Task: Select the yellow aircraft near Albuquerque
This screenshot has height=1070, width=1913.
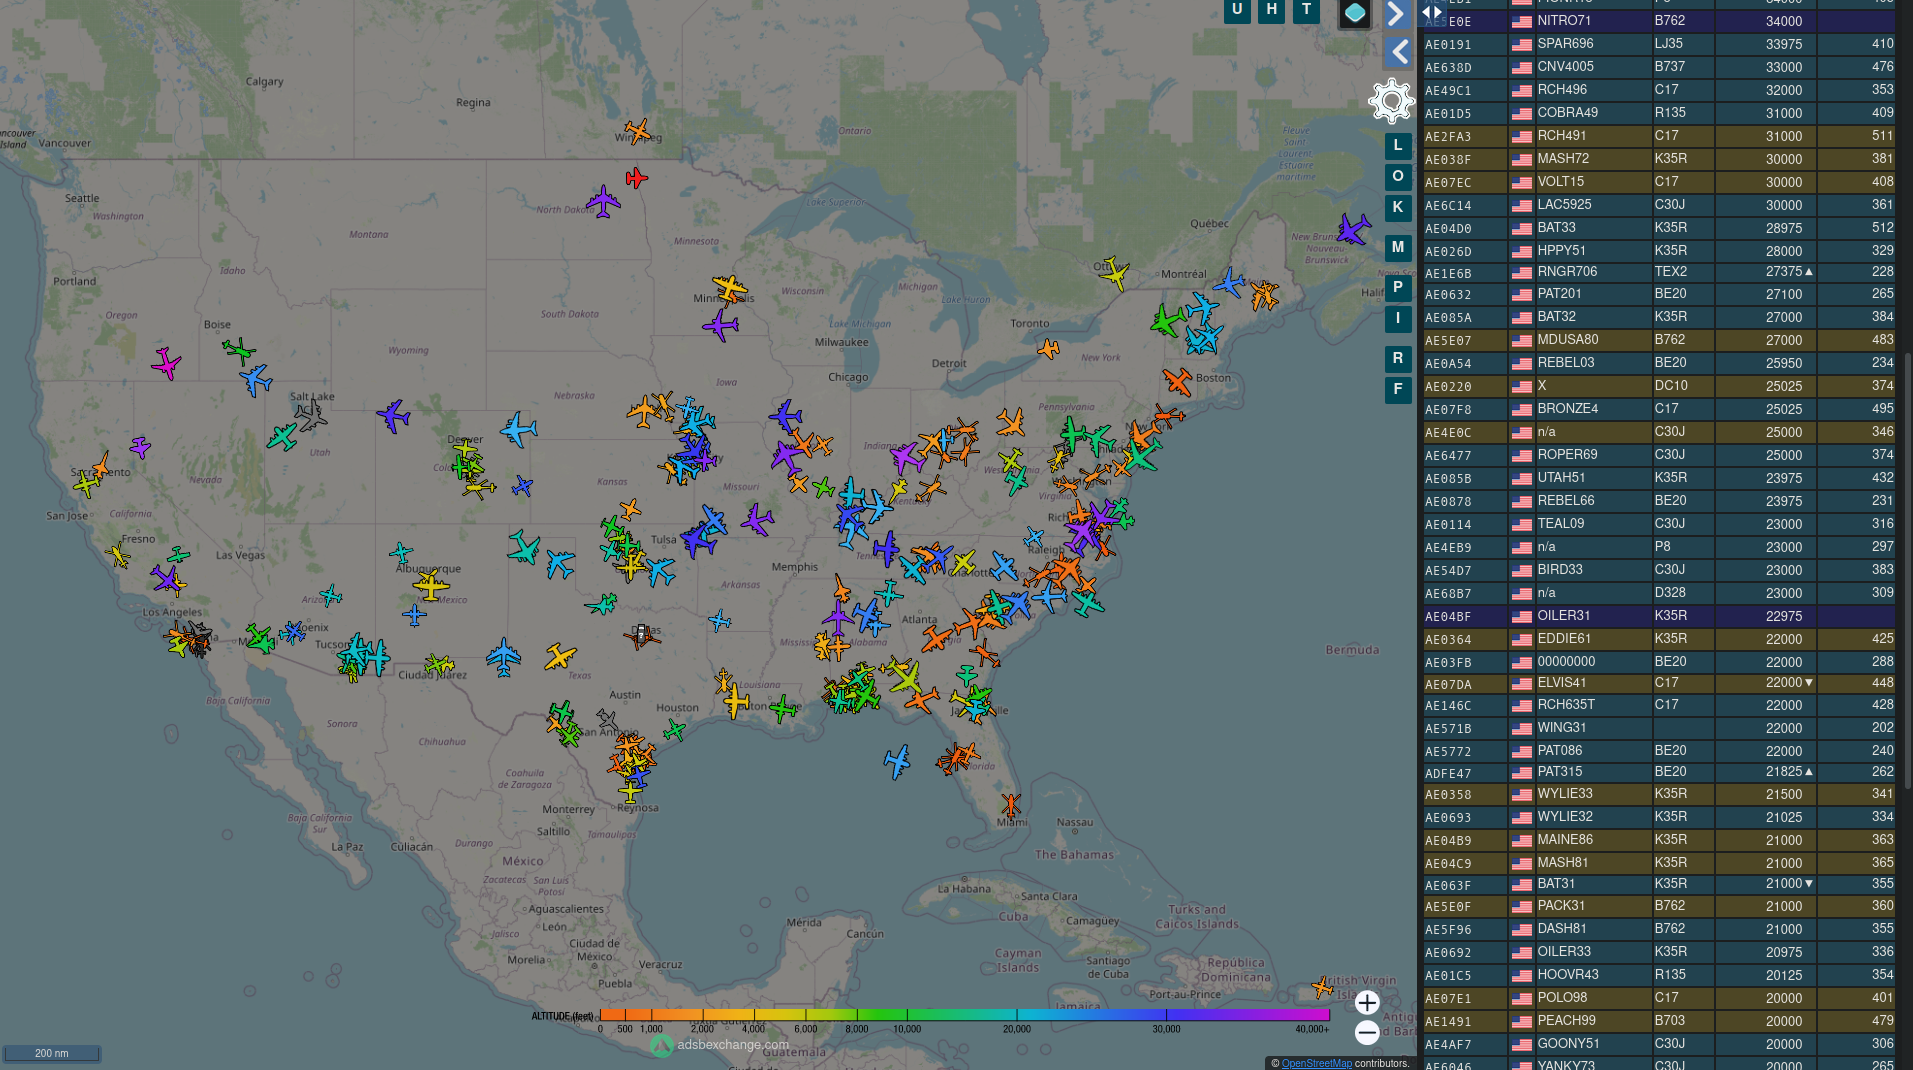Action: (x=431, y=585)
